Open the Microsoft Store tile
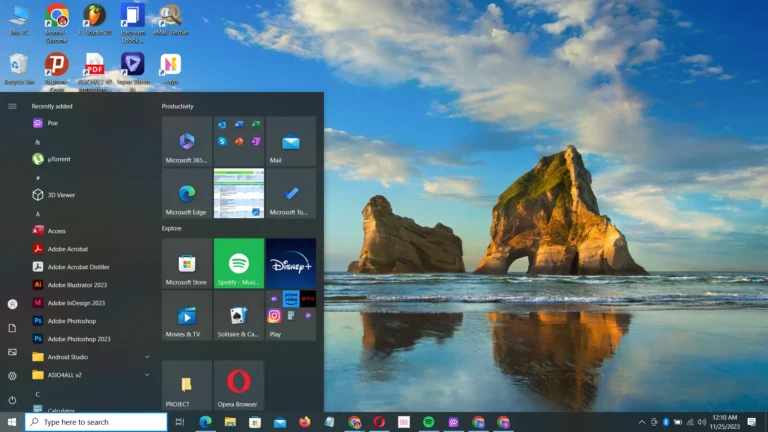This screenshot has width=768, height=432. pos(187,264)
